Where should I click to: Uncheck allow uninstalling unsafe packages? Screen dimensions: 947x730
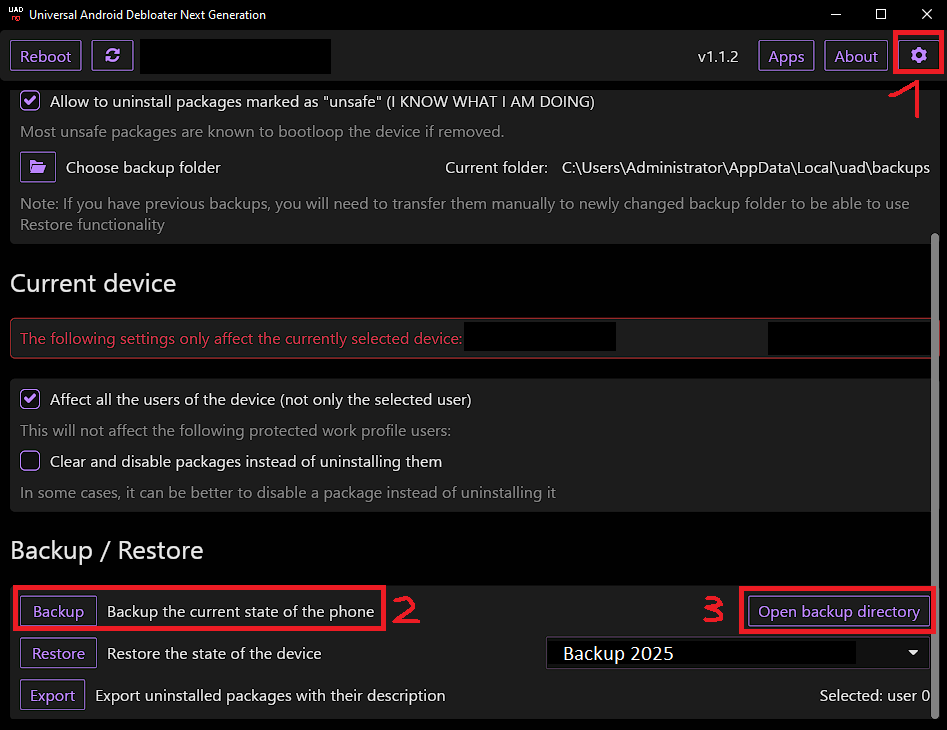tap(31, 101)
